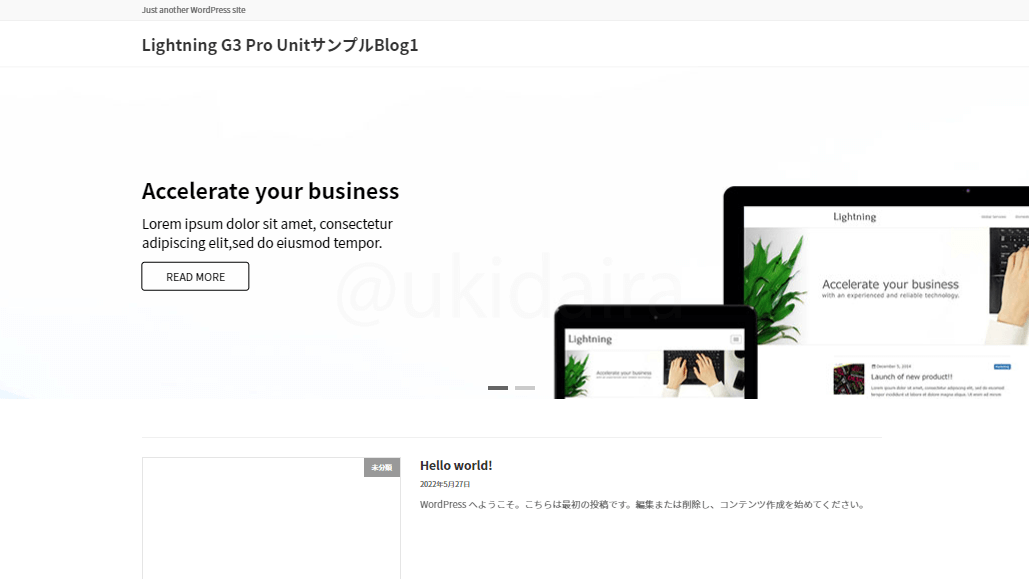Screen dimensions: 1029x579
Task: Click the Lorem ipsum slide description text
Action: (x=268, y=233)
